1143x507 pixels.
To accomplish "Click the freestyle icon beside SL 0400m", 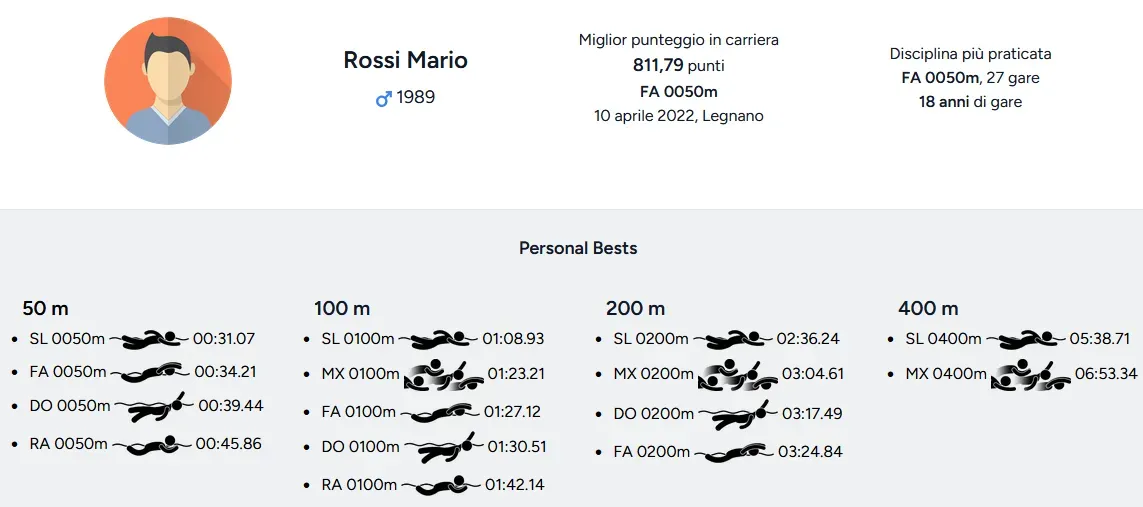I will point(1026,339).
